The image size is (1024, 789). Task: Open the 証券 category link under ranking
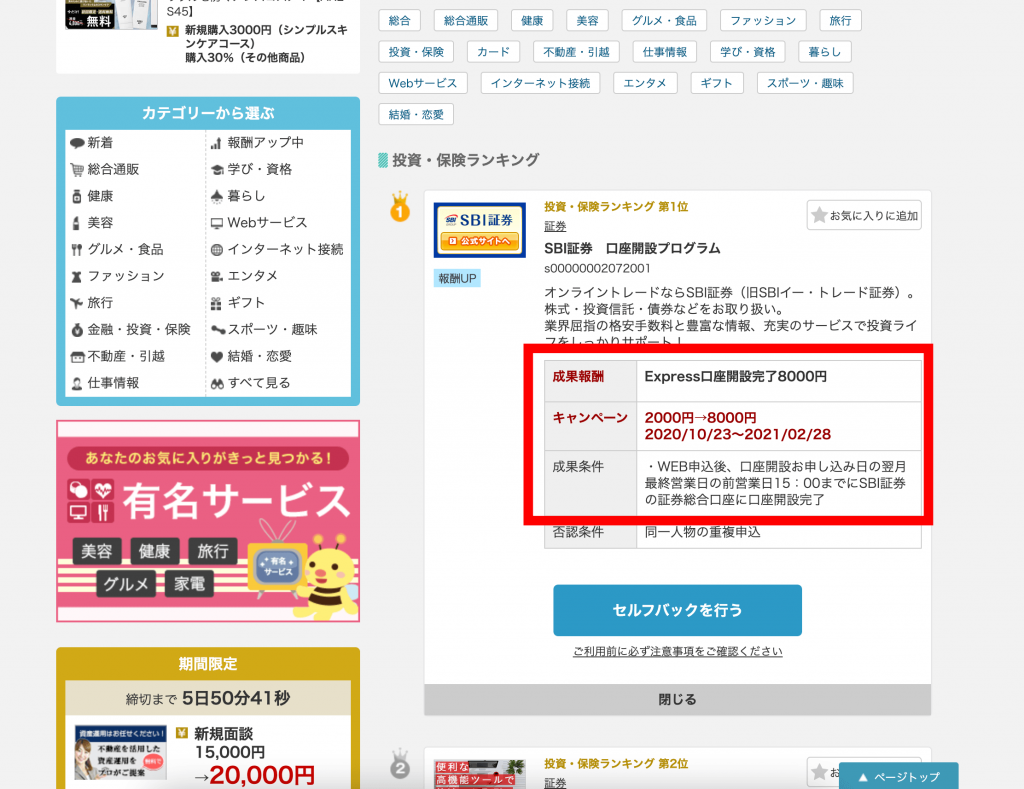coord(555,227)
